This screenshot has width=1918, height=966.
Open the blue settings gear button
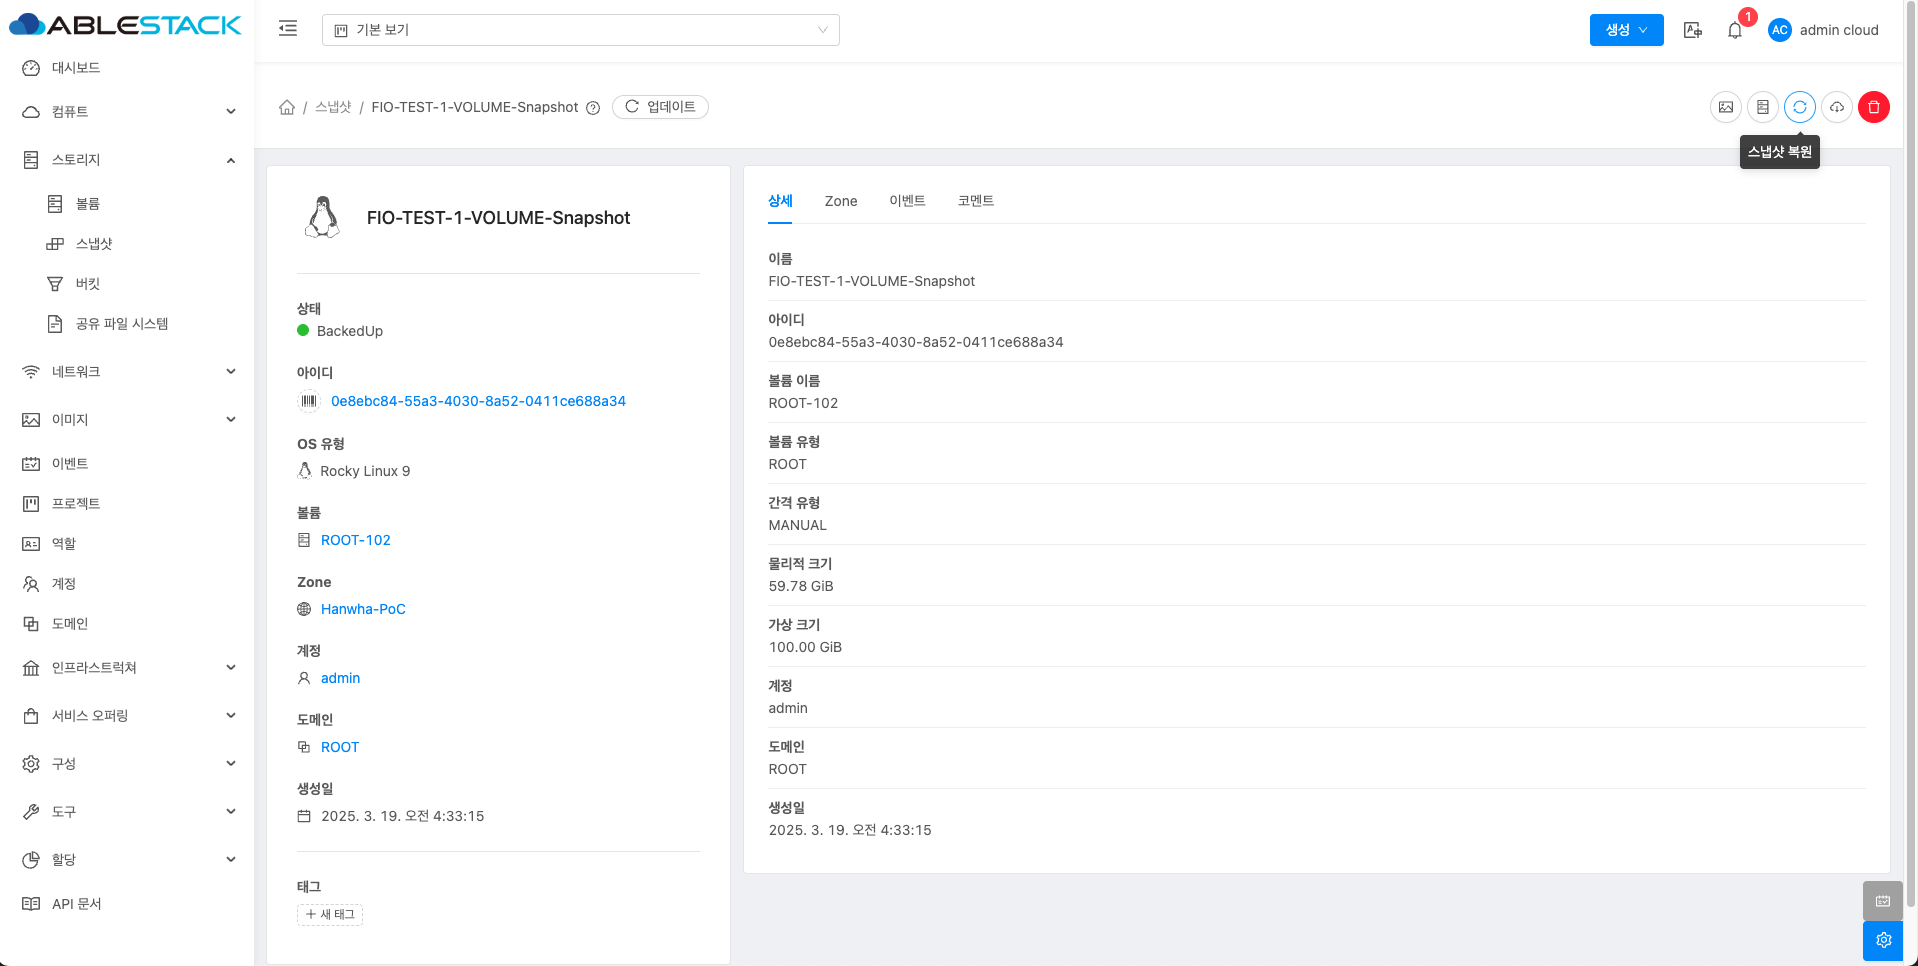pyautogui.click(x=1883, y=940)
